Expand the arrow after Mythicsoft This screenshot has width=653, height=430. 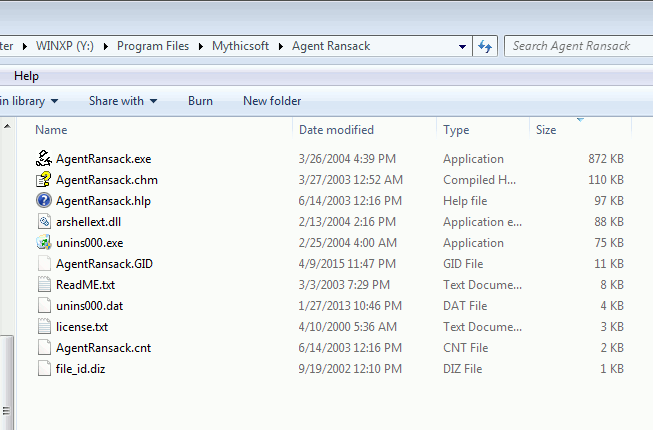tap(281, 46)
